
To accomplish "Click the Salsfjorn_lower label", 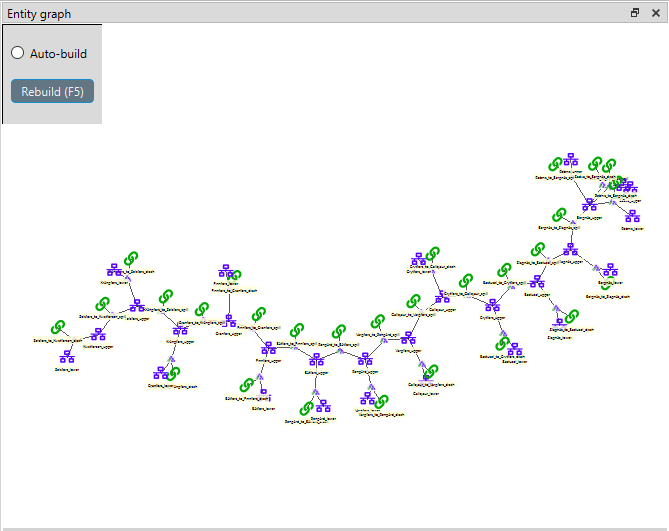I will point(67,370).
